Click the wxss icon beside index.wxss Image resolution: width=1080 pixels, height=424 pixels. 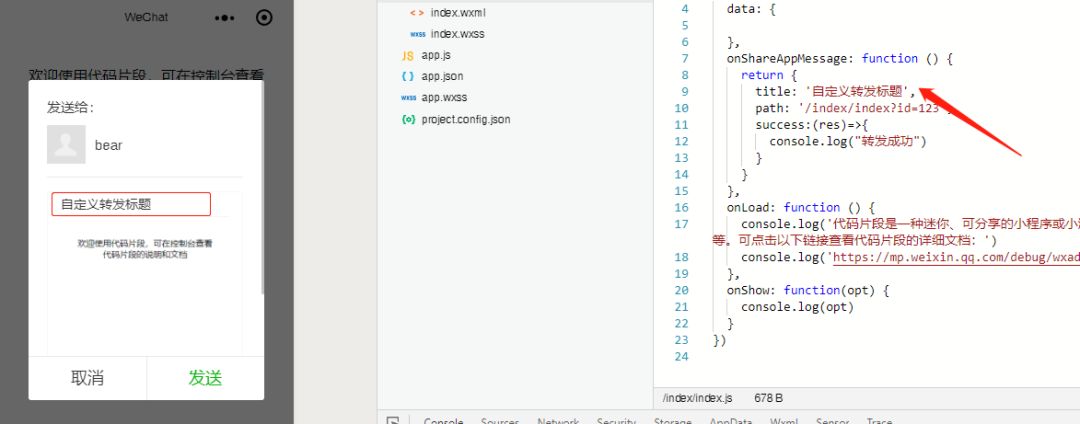click(x=417, y=34)
